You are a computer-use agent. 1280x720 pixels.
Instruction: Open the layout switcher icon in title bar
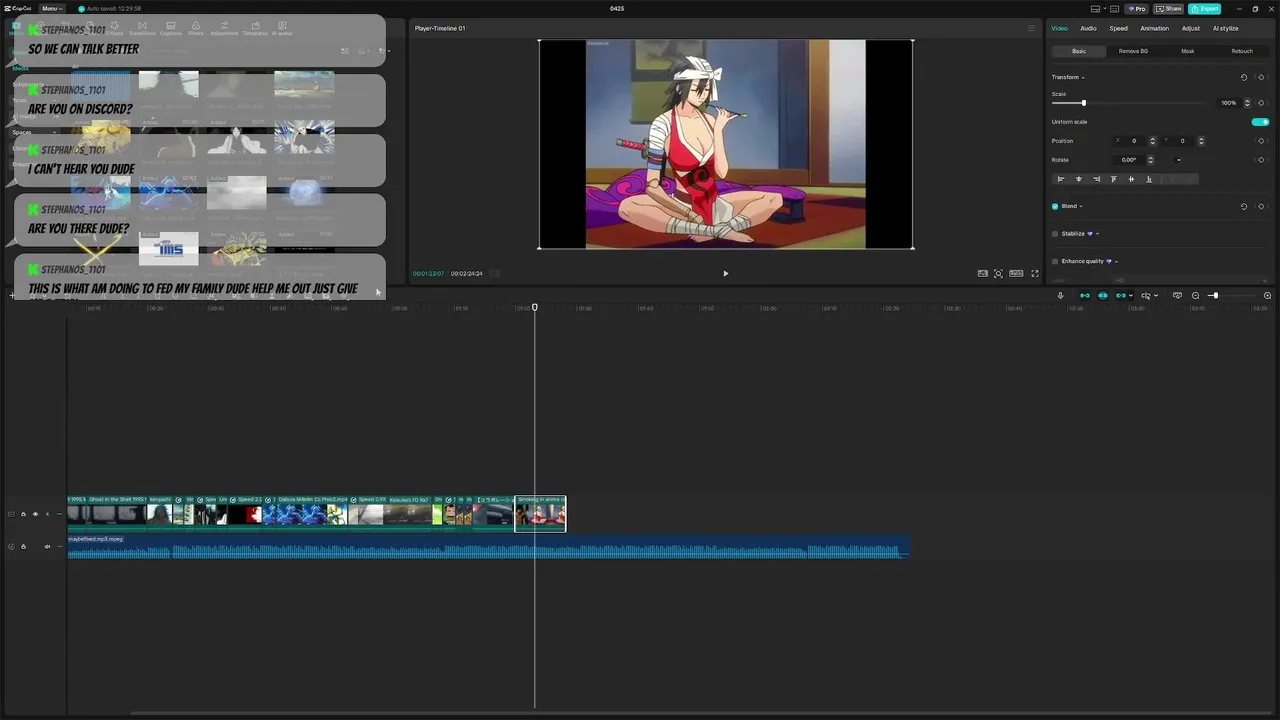click(1095, 9)
